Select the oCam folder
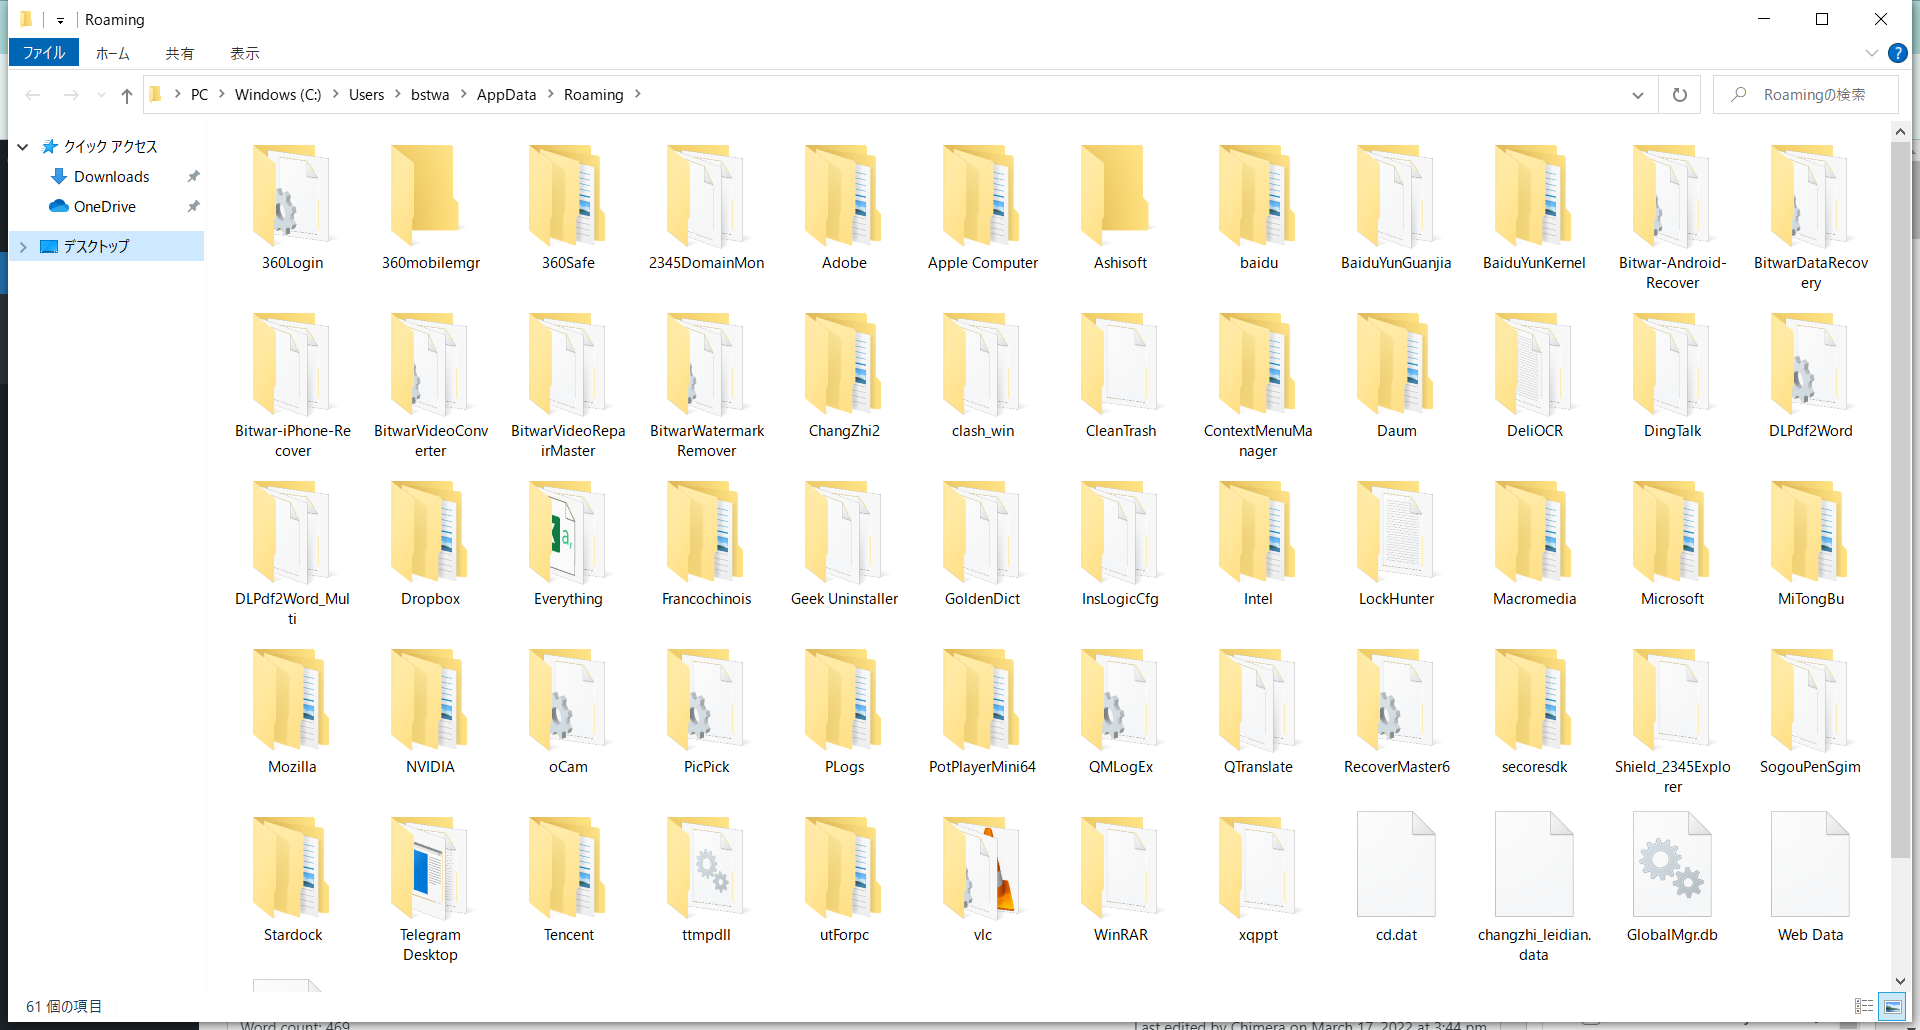Viewport: 1920px width, 1030px height. pyautogui.click(x=568, y=712)
